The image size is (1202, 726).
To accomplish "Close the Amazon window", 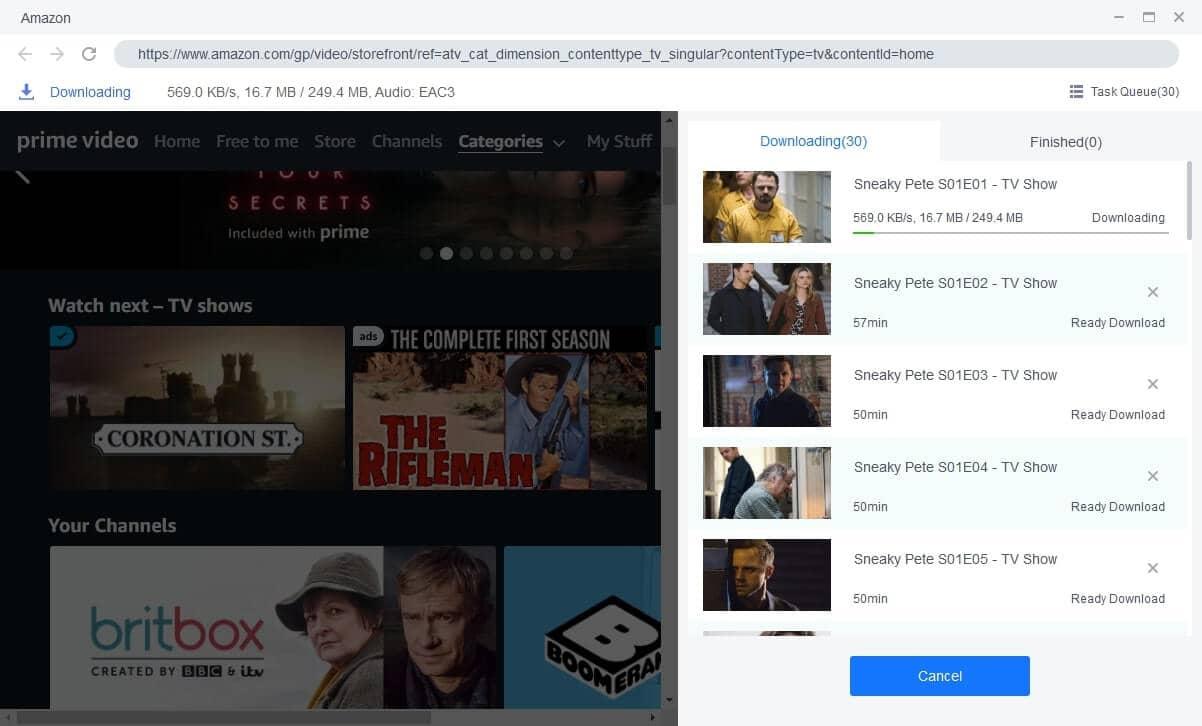I will pos(1180,17).
